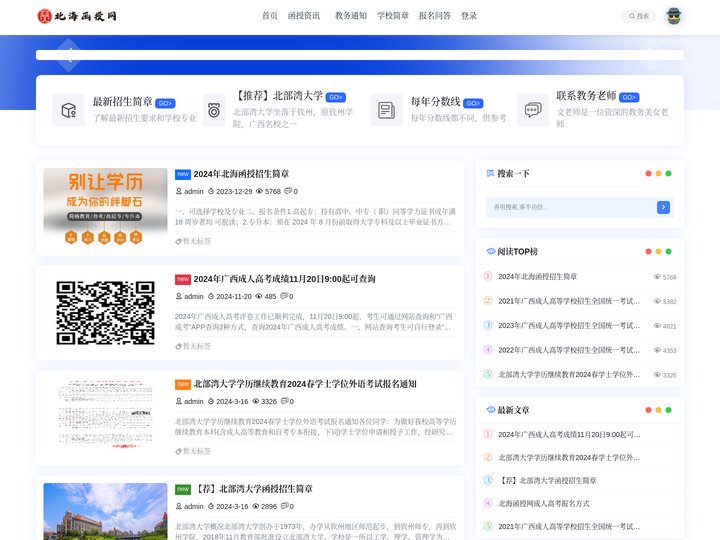This screenshot has width=720, height=540.
Task: Click GO button next to 联系教务老师
Action: [x=629, y=97]
